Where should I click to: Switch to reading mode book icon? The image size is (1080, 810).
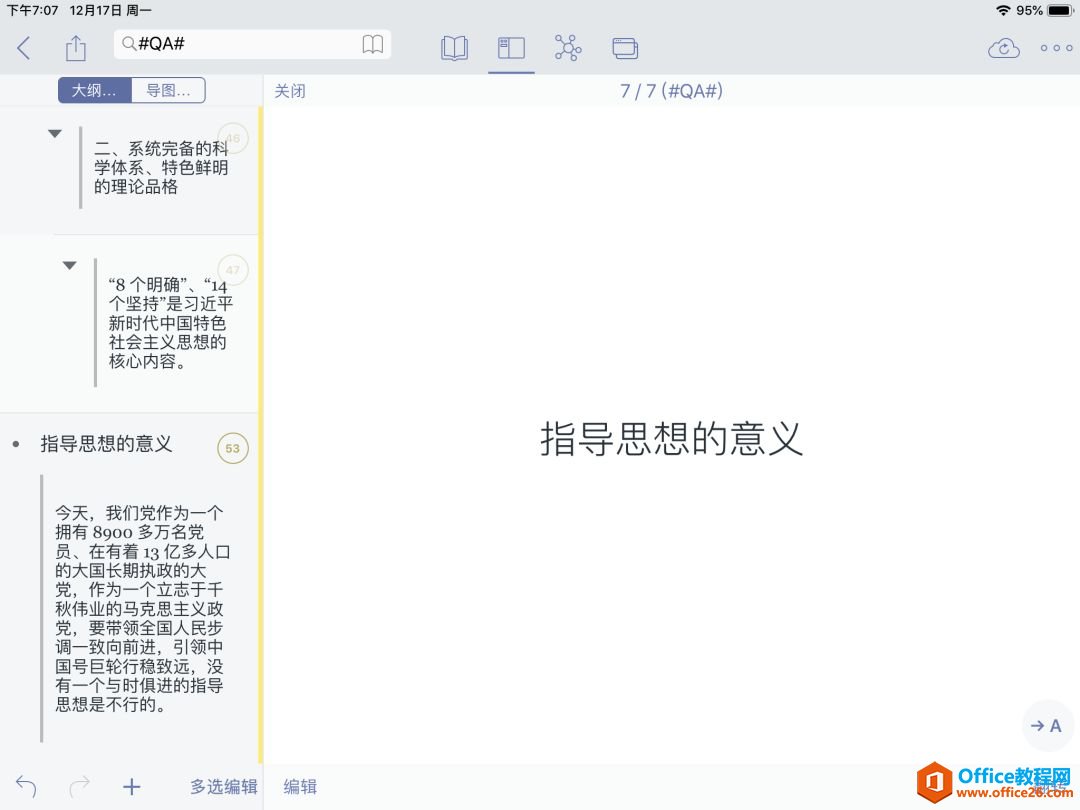coord(454,47)
